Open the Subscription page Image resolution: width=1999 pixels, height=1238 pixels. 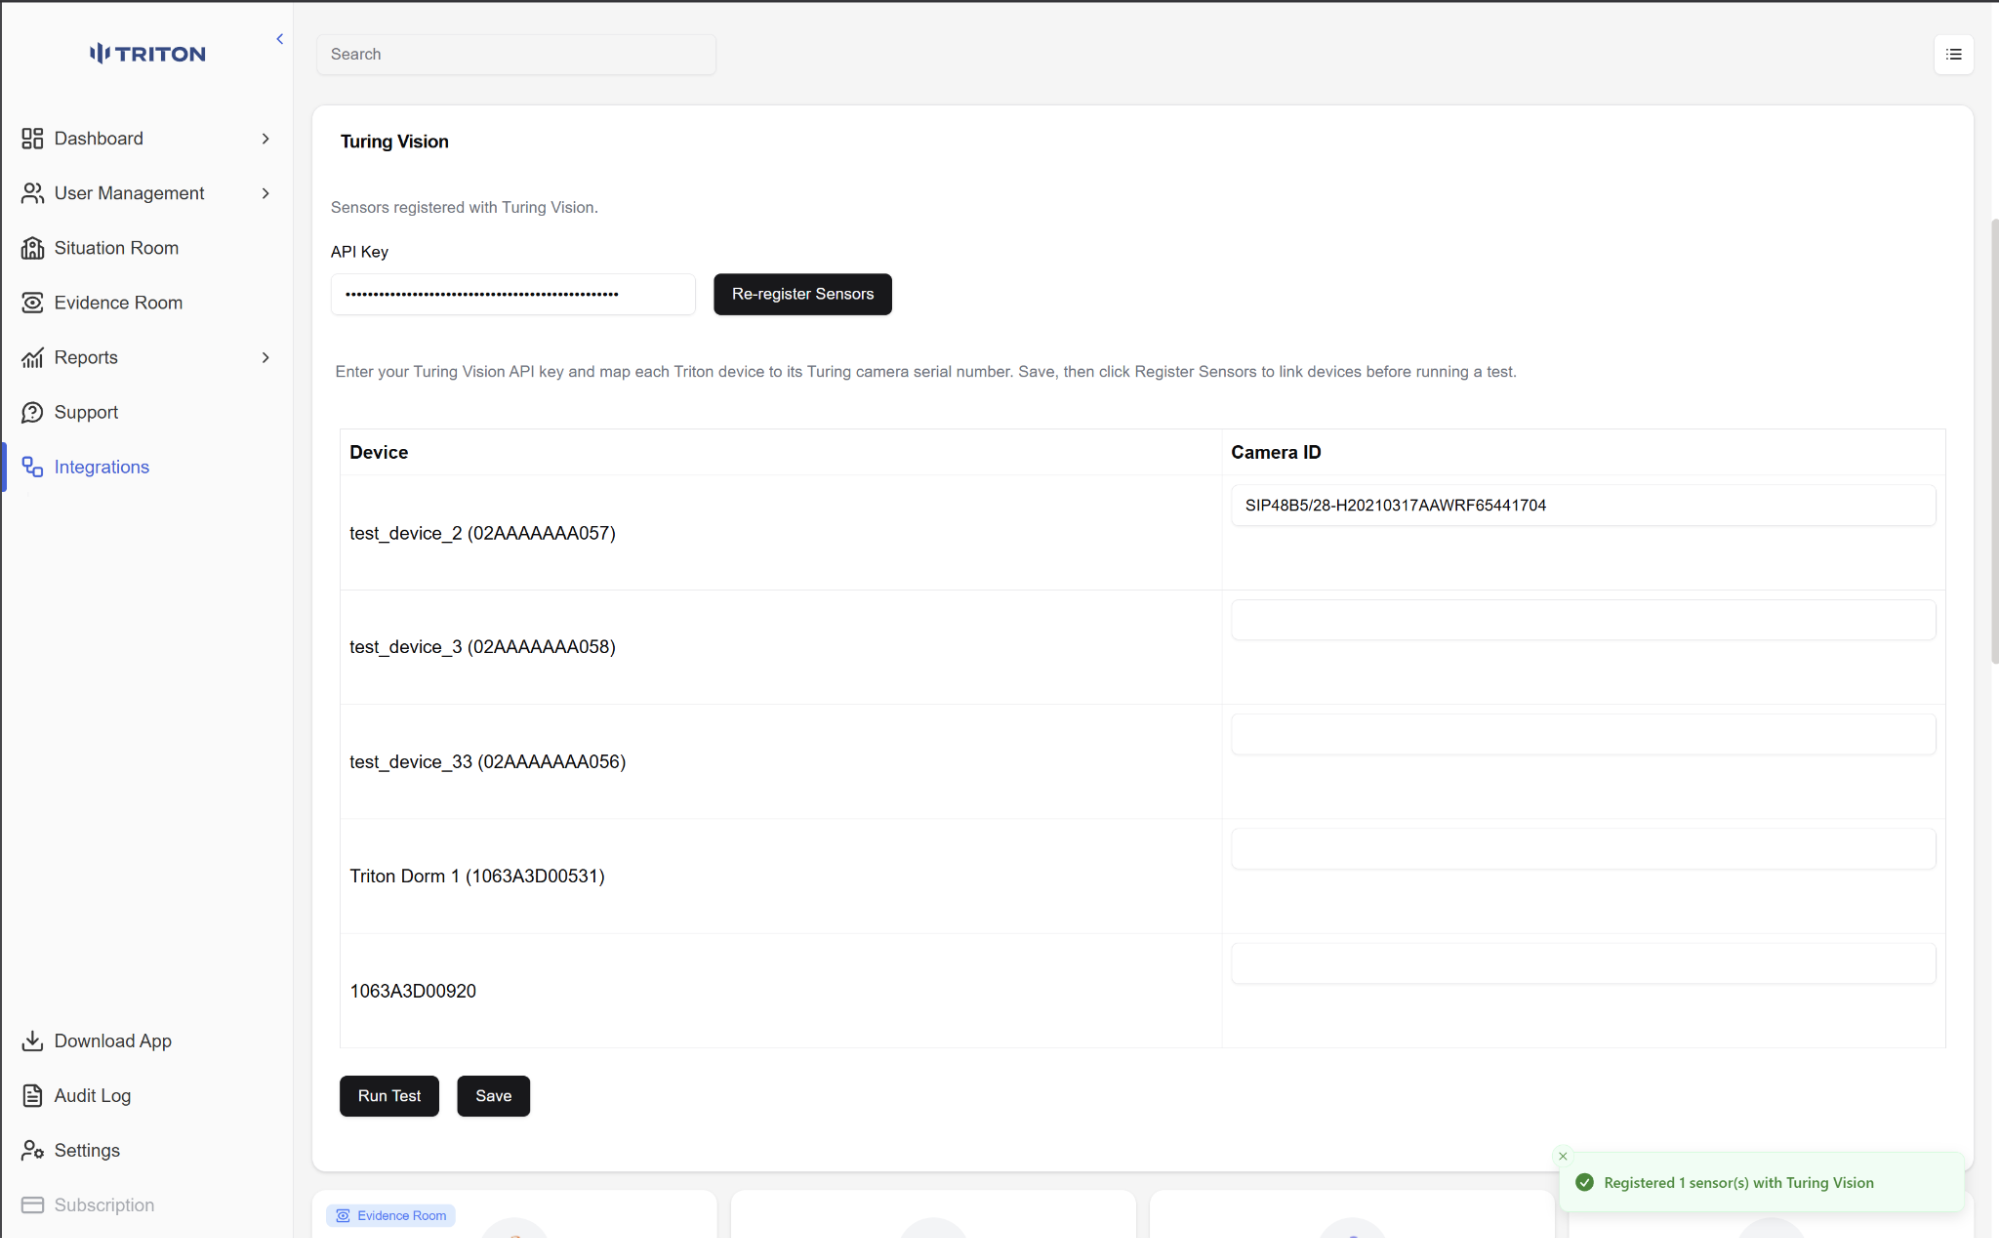[104, 1205]
